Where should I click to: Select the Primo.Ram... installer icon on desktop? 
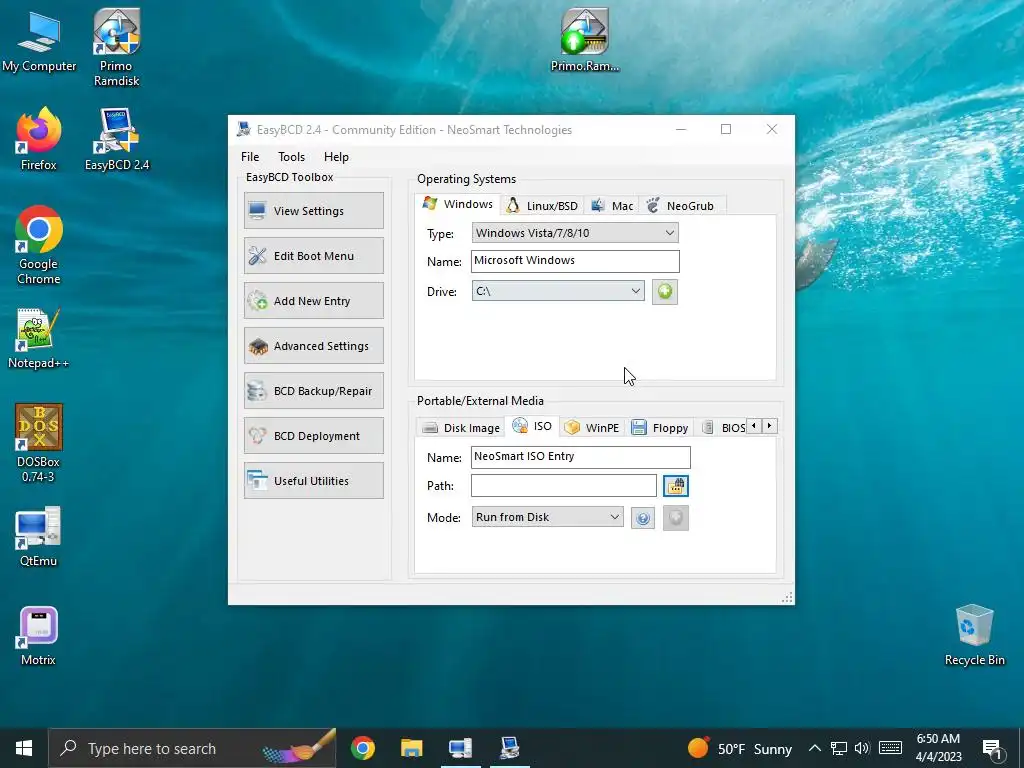(584, 40)
